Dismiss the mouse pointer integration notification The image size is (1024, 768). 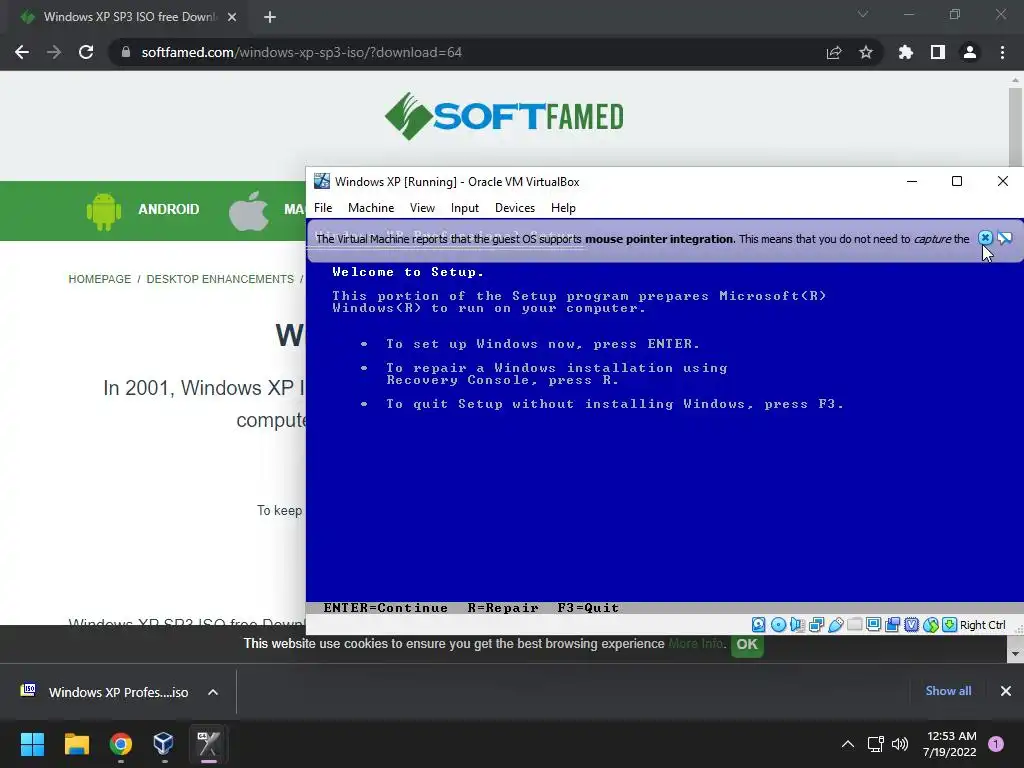(x=985, y=238)
